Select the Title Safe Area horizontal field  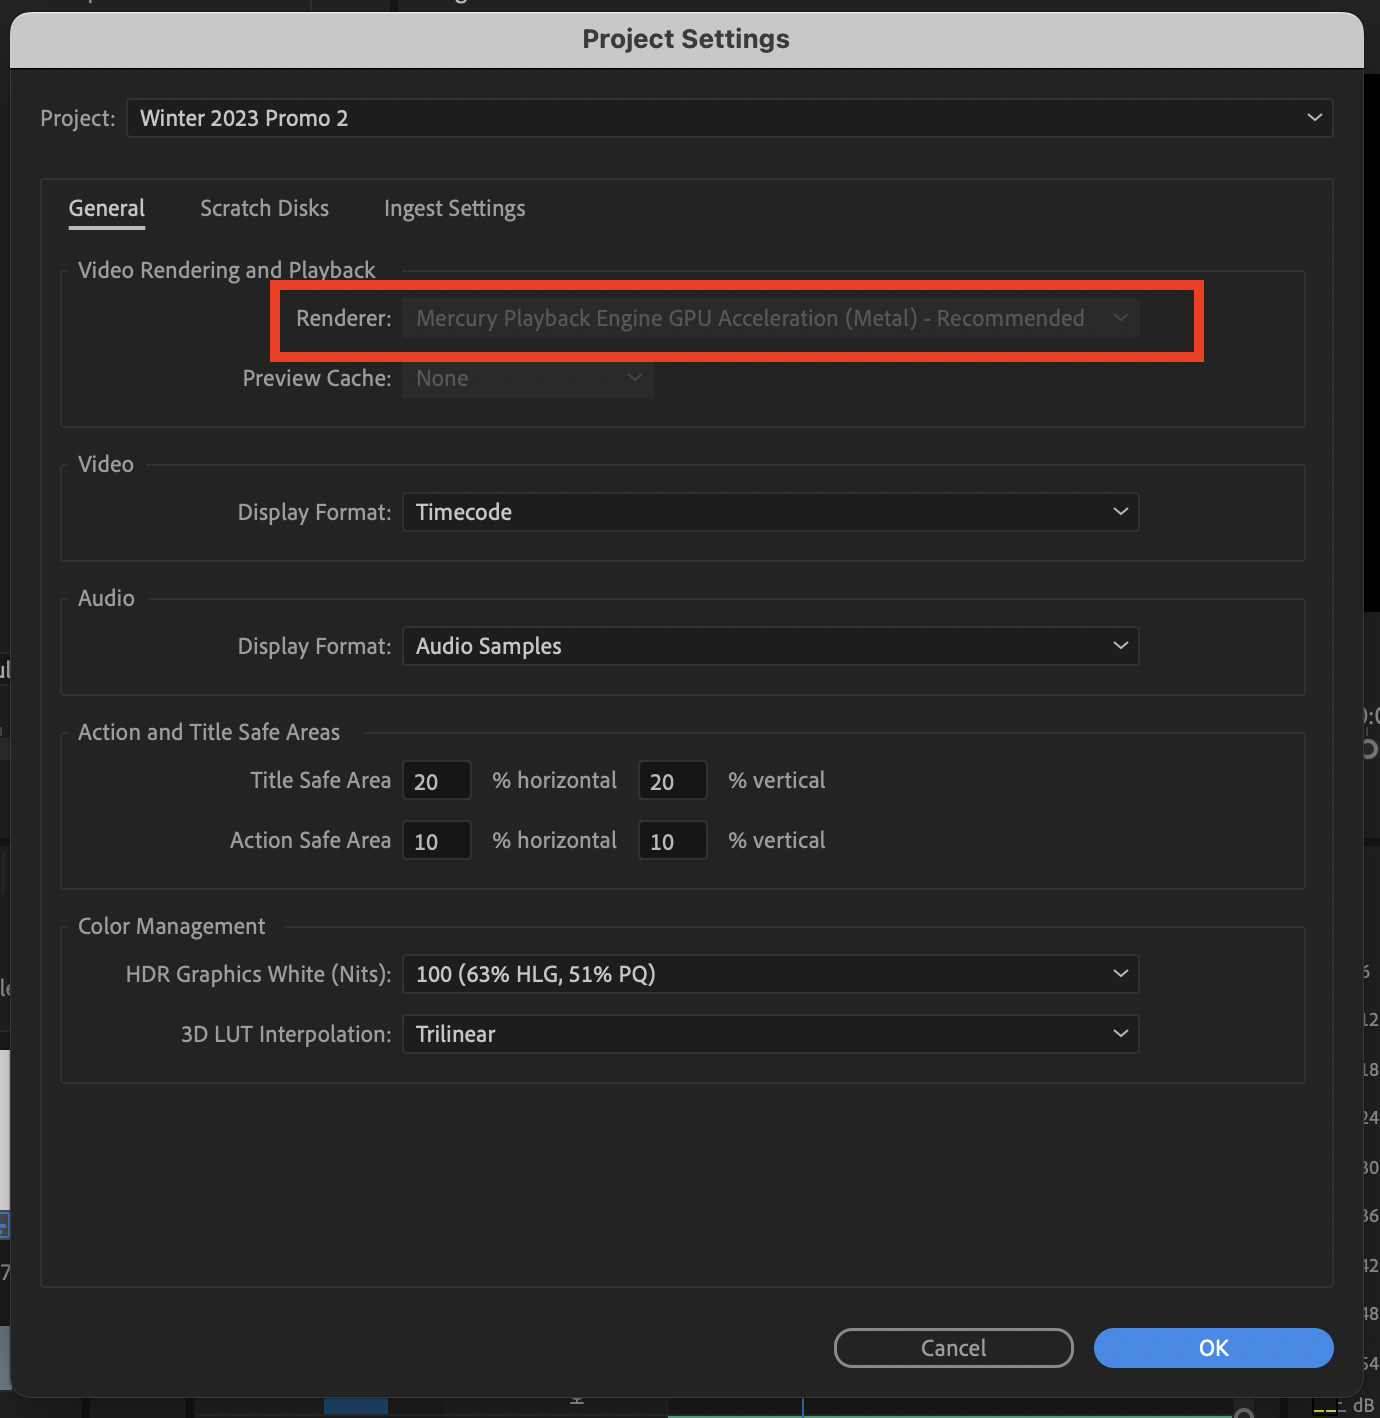(436, 780)
